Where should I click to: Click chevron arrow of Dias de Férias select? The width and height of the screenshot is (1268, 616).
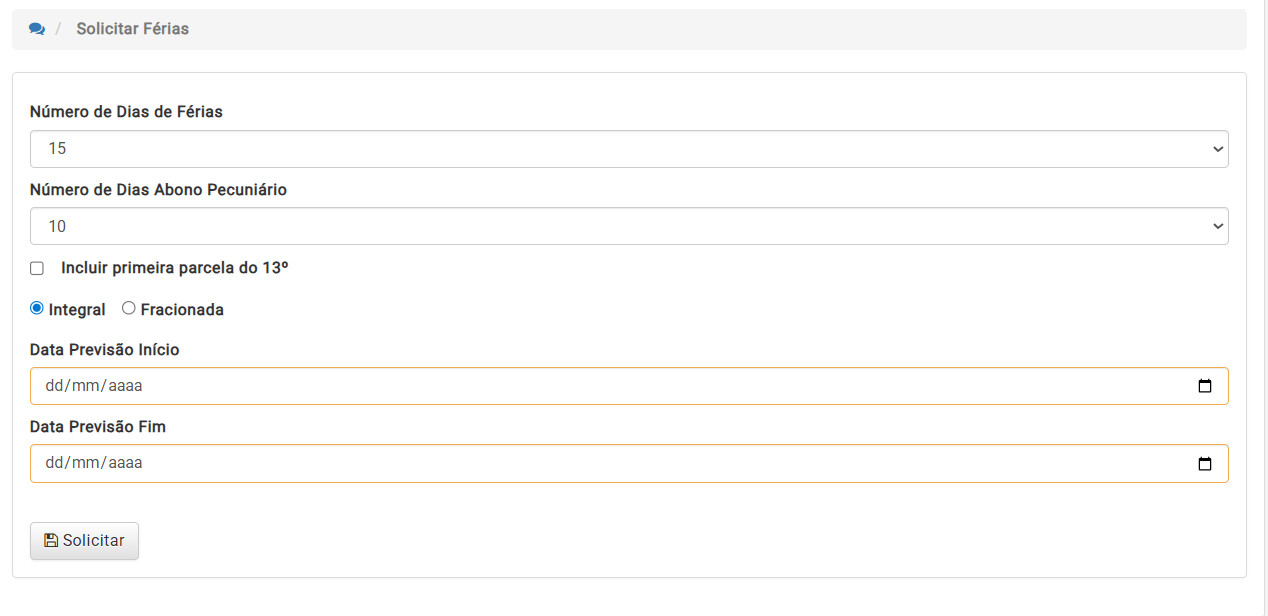(1217, 149)
